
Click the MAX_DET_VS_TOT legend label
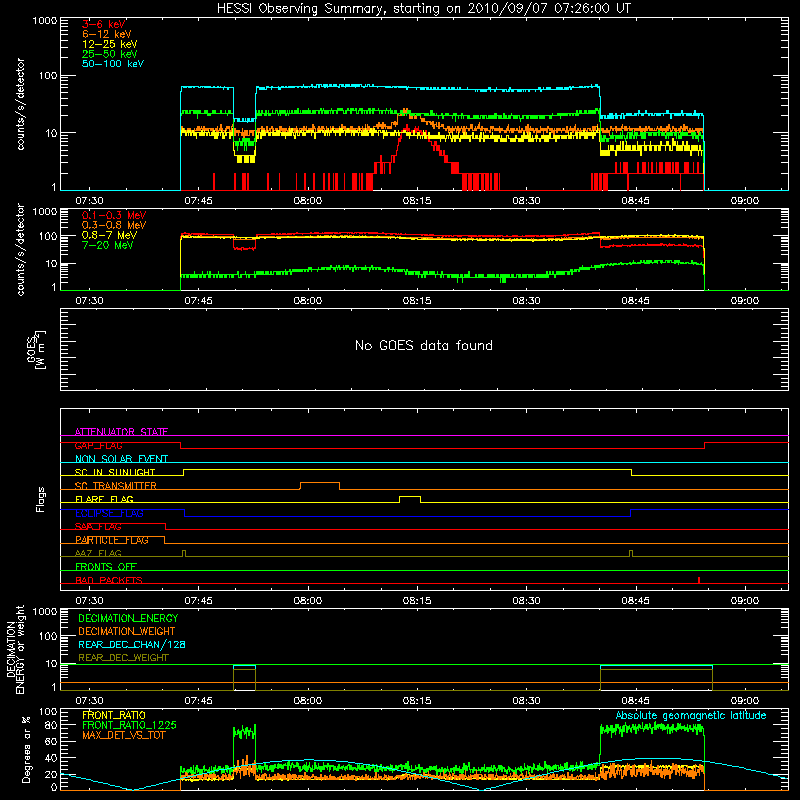[x=123, y=735]
